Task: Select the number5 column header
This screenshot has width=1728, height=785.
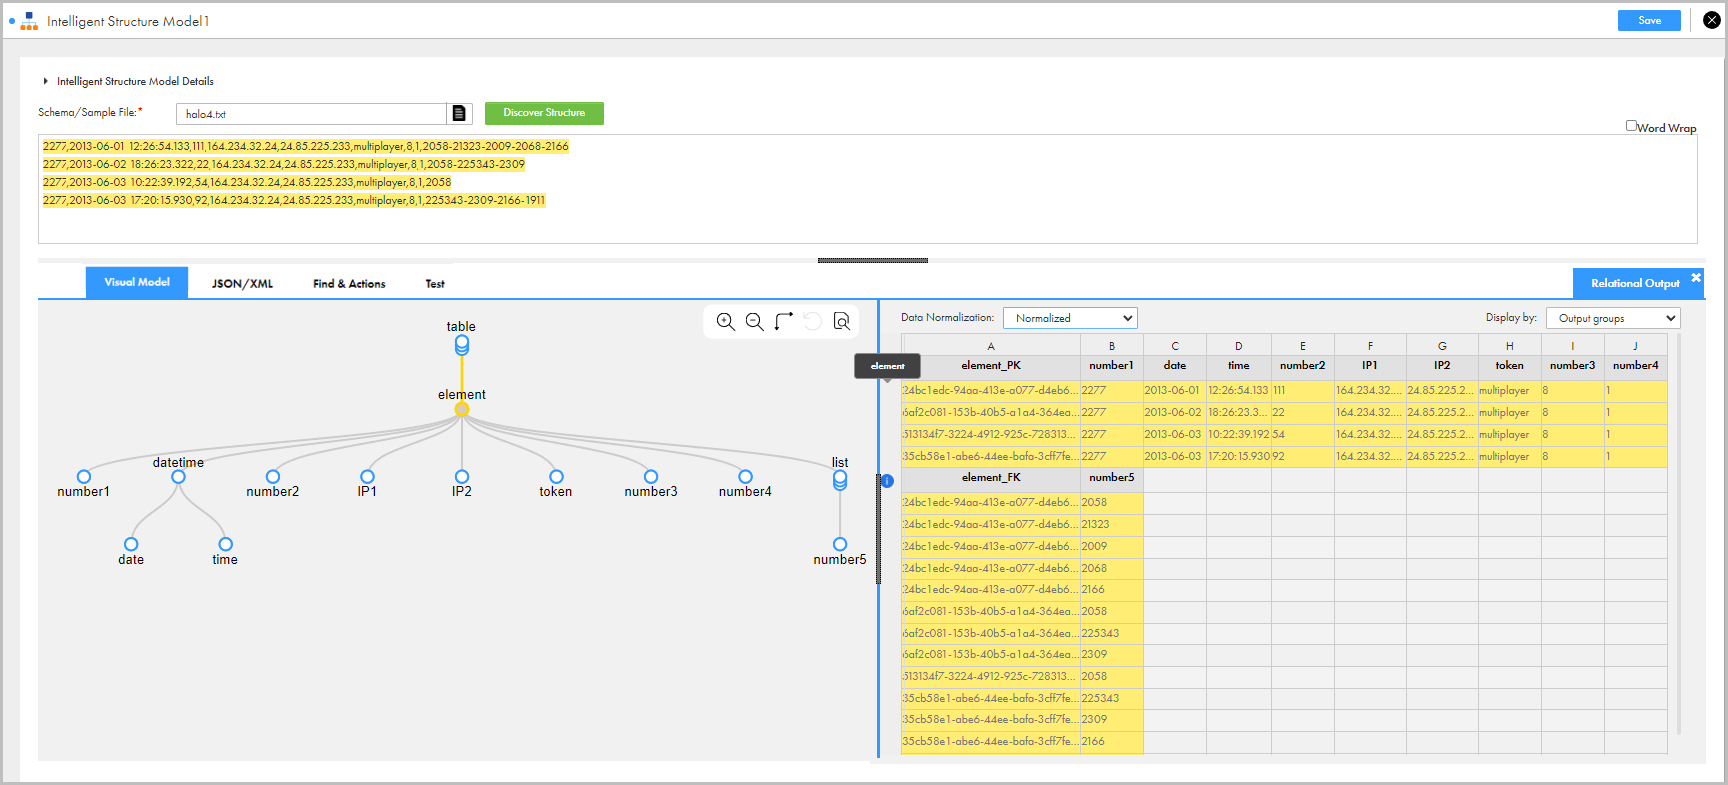Action: pyautogui.click(x=1112, y=478)
